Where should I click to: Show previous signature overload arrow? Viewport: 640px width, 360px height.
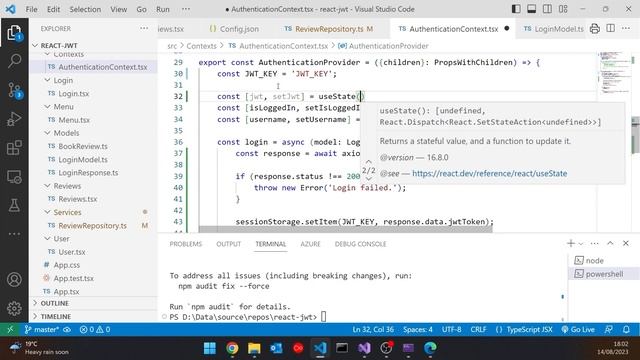(x=369, y=162)
